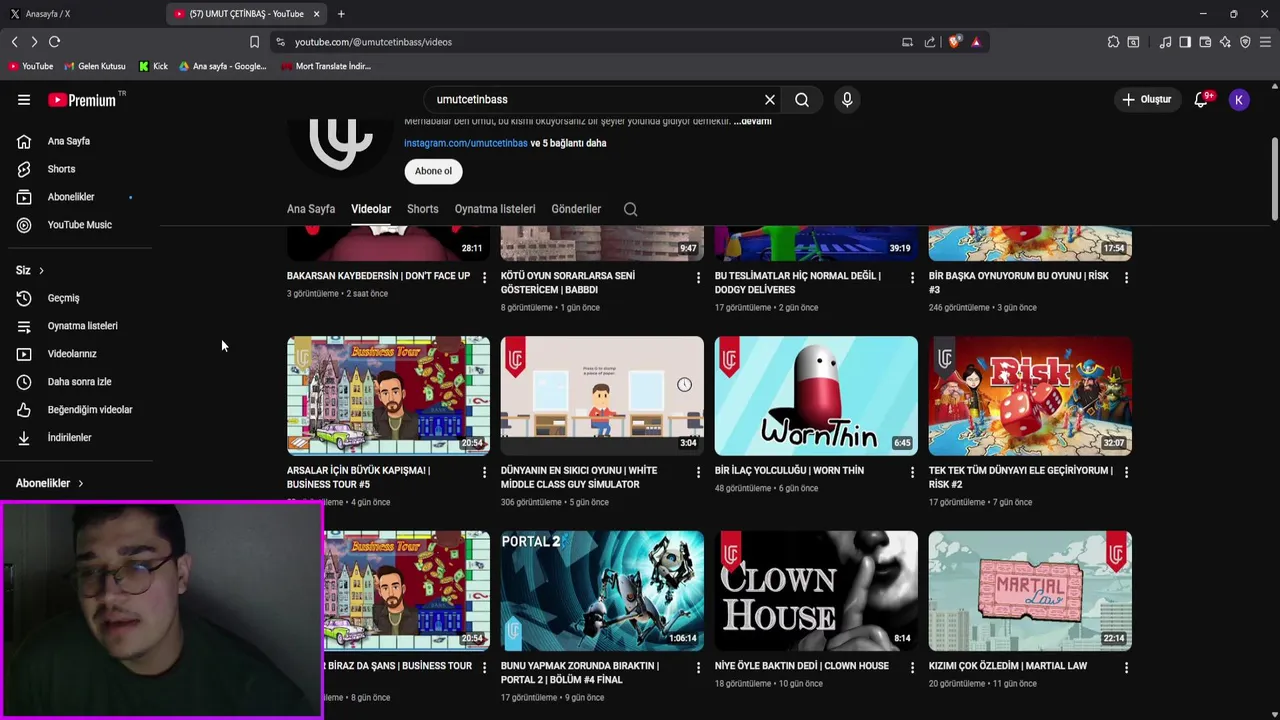Click the browser address bar URL
Image resolution: width=1280 pixels, height=720 pixels.
coord(373,42)
